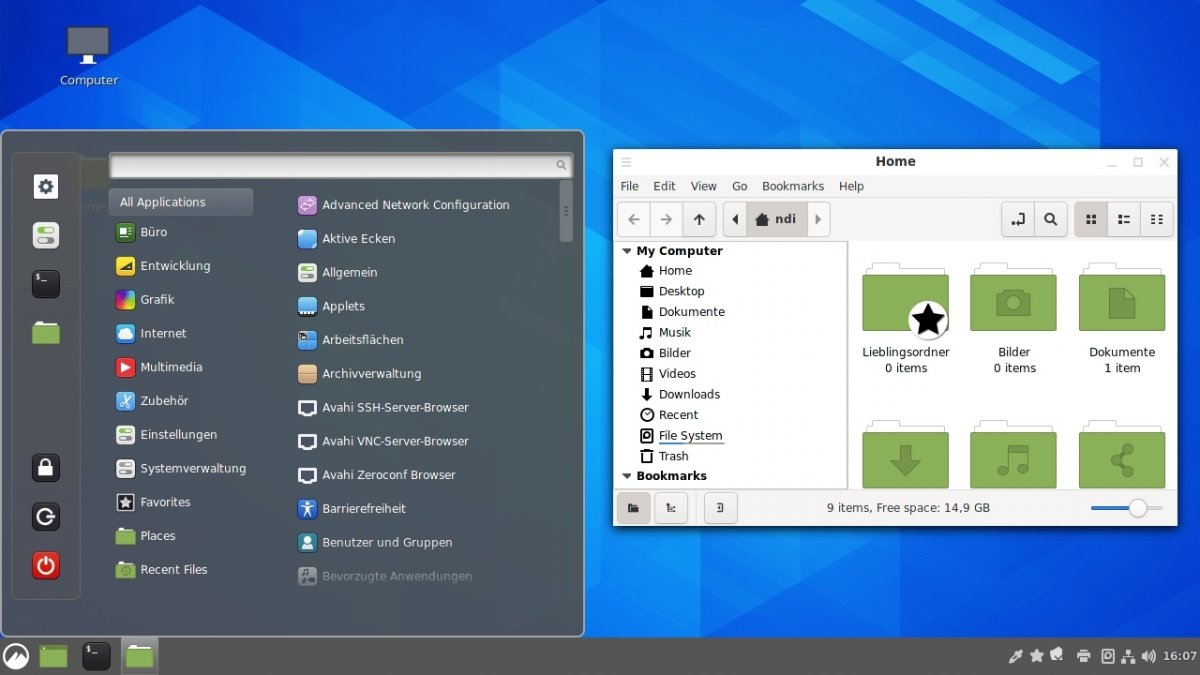
Task: Collapse the Bookmarks section
Action: click(627, 475)
